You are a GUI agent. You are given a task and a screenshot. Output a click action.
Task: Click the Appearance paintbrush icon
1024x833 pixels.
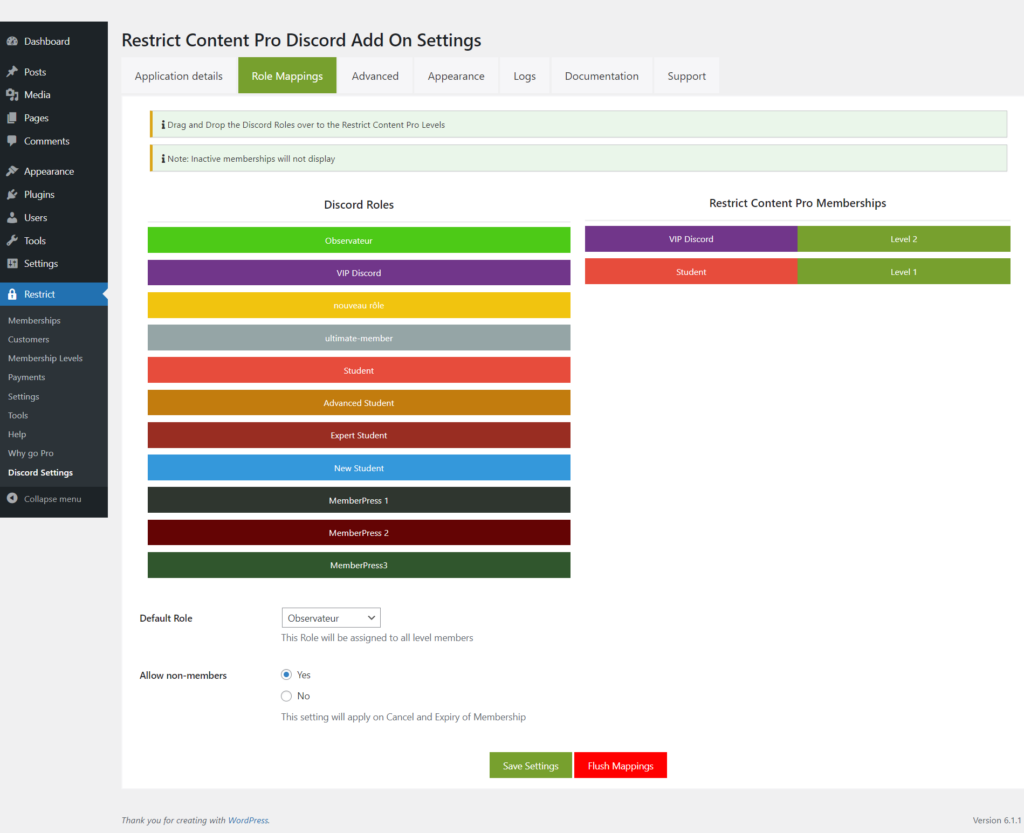pos(12,171)
